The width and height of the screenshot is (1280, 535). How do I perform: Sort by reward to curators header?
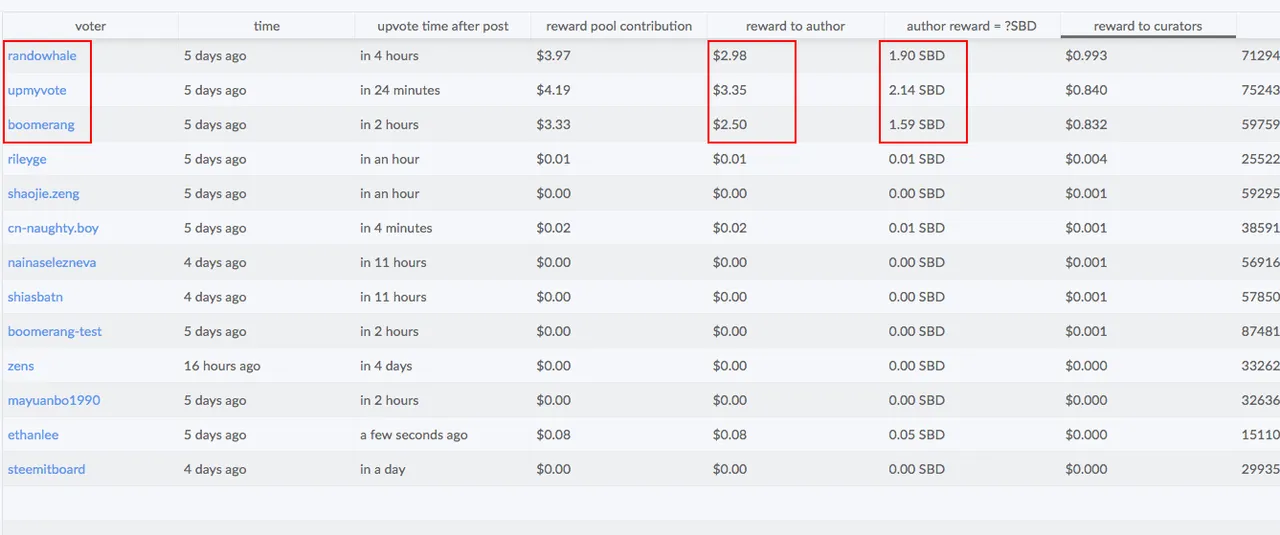(x=1148, y=26)
